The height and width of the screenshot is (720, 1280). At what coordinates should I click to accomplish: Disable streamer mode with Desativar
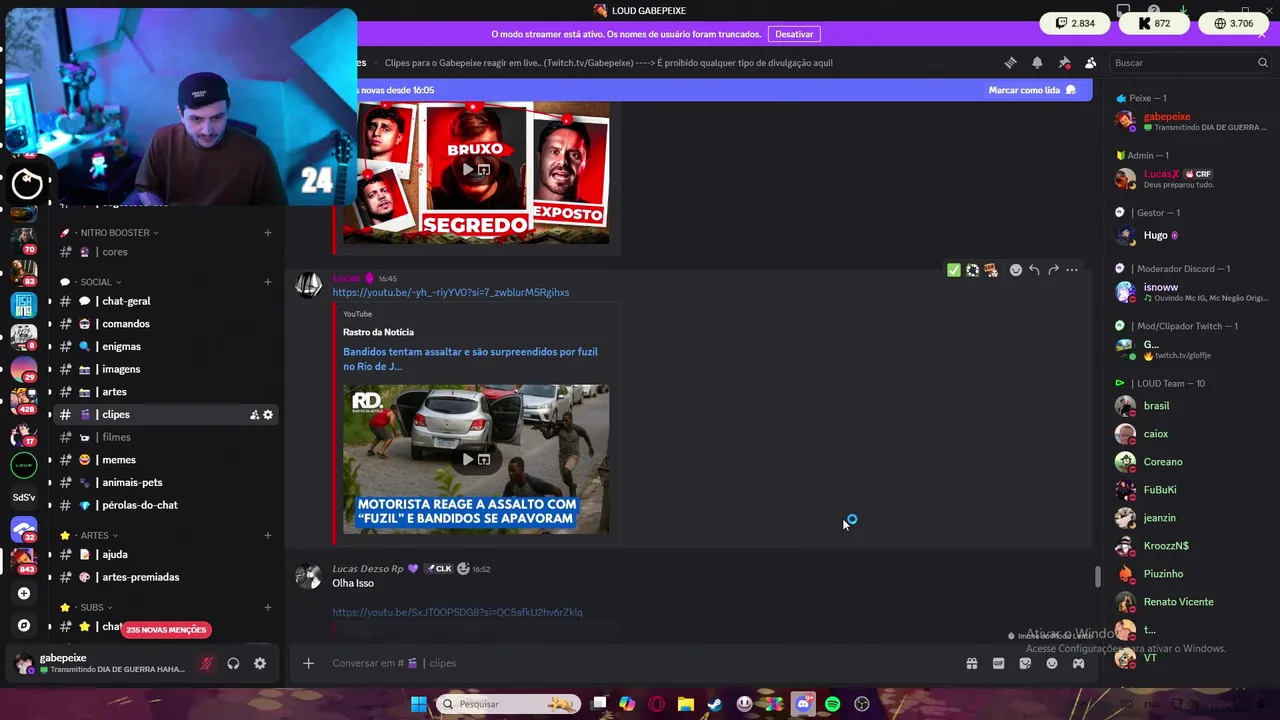pyautogui.click(x=794, y=34)
